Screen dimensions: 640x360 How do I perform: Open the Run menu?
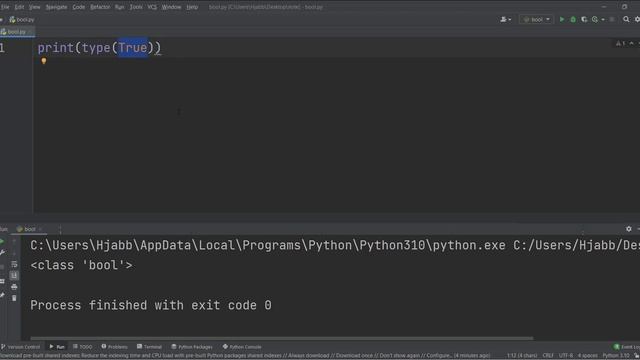119,7
